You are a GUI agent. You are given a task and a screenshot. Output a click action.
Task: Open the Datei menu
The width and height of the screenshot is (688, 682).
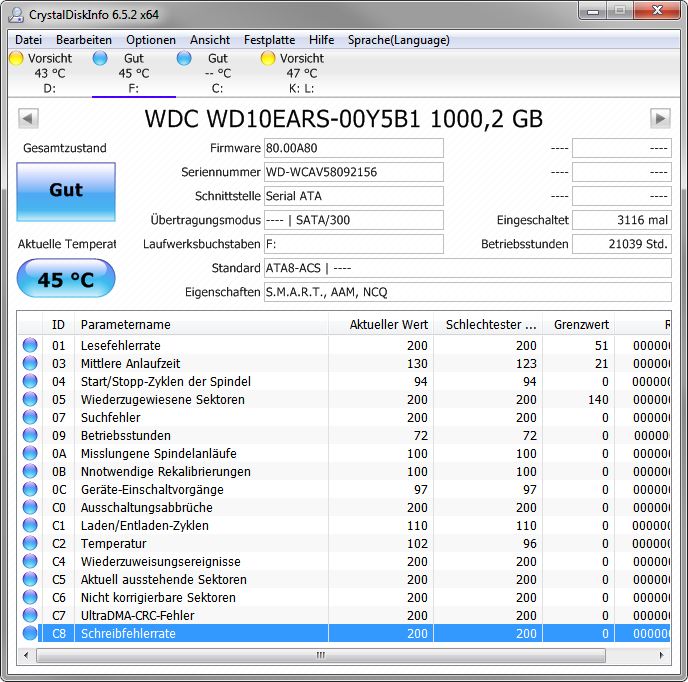click(x=29, y=40)
